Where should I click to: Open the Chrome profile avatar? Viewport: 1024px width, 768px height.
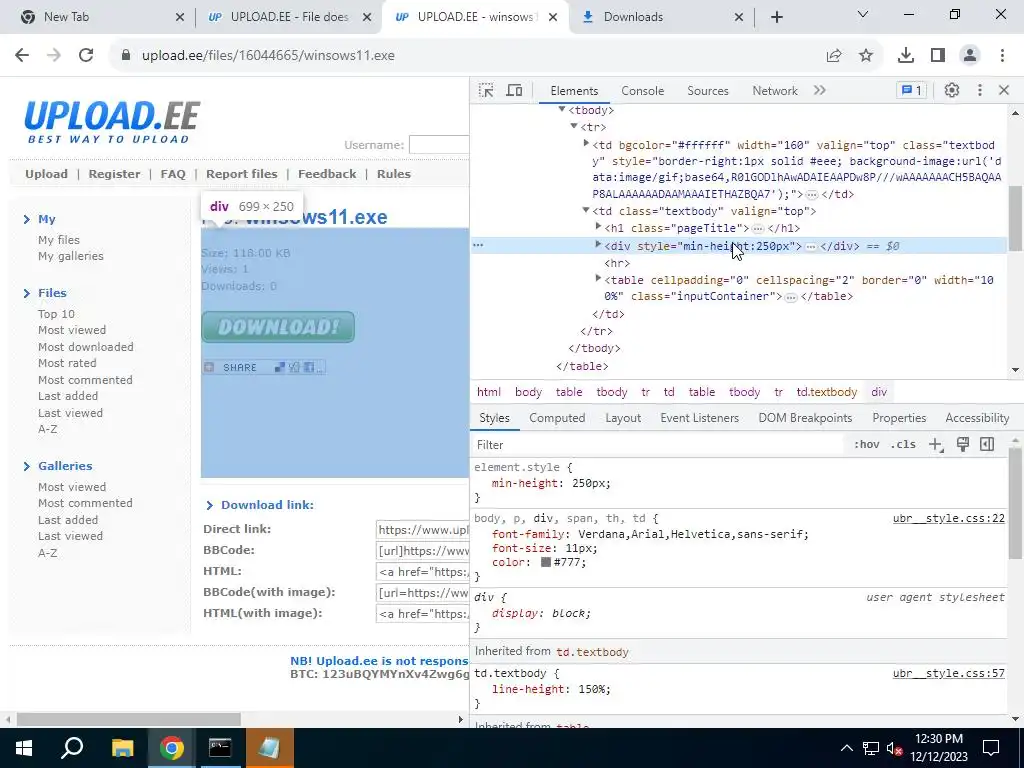point(970,56)
